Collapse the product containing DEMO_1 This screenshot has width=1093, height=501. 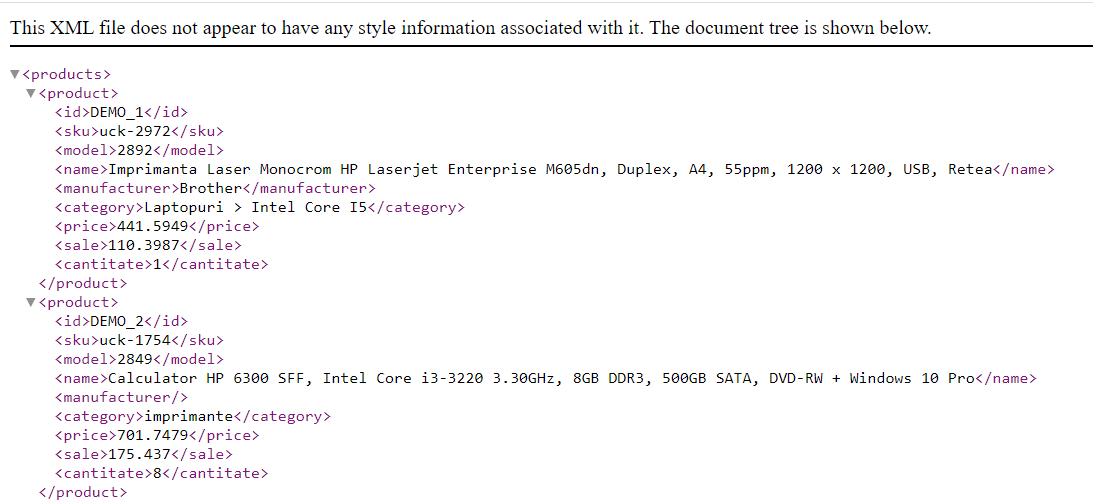[x=31, y=93]
